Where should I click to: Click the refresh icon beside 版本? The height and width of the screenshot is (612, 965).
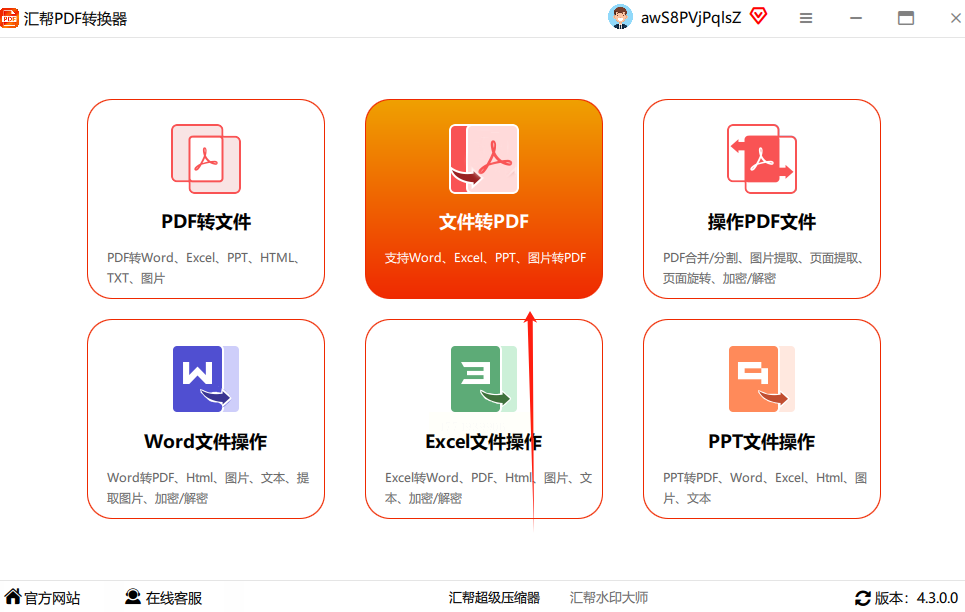click(863, 598)
